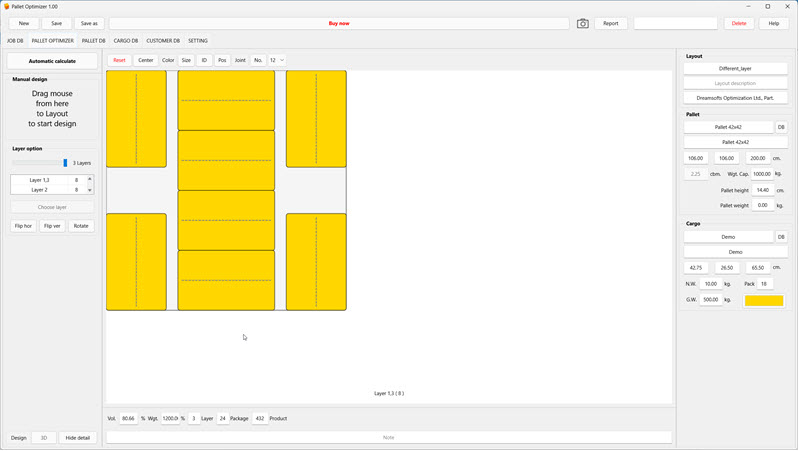Image resolution: width=799 pixels, height=451 pixels.
Task: Open the SETTING tab
Action: tap(198, 41)
